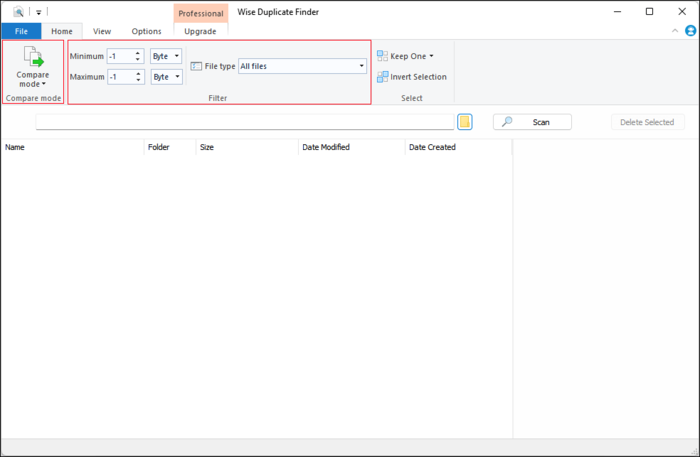
Task: Click Delete Selected button
Action: tap(647, 122)
